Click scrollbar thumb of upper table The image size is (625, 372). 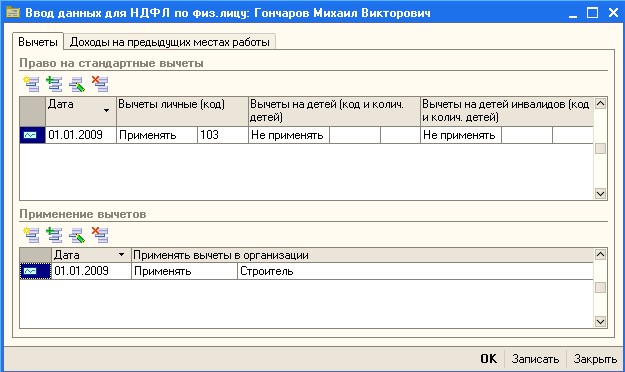click(x=600, y=148)
